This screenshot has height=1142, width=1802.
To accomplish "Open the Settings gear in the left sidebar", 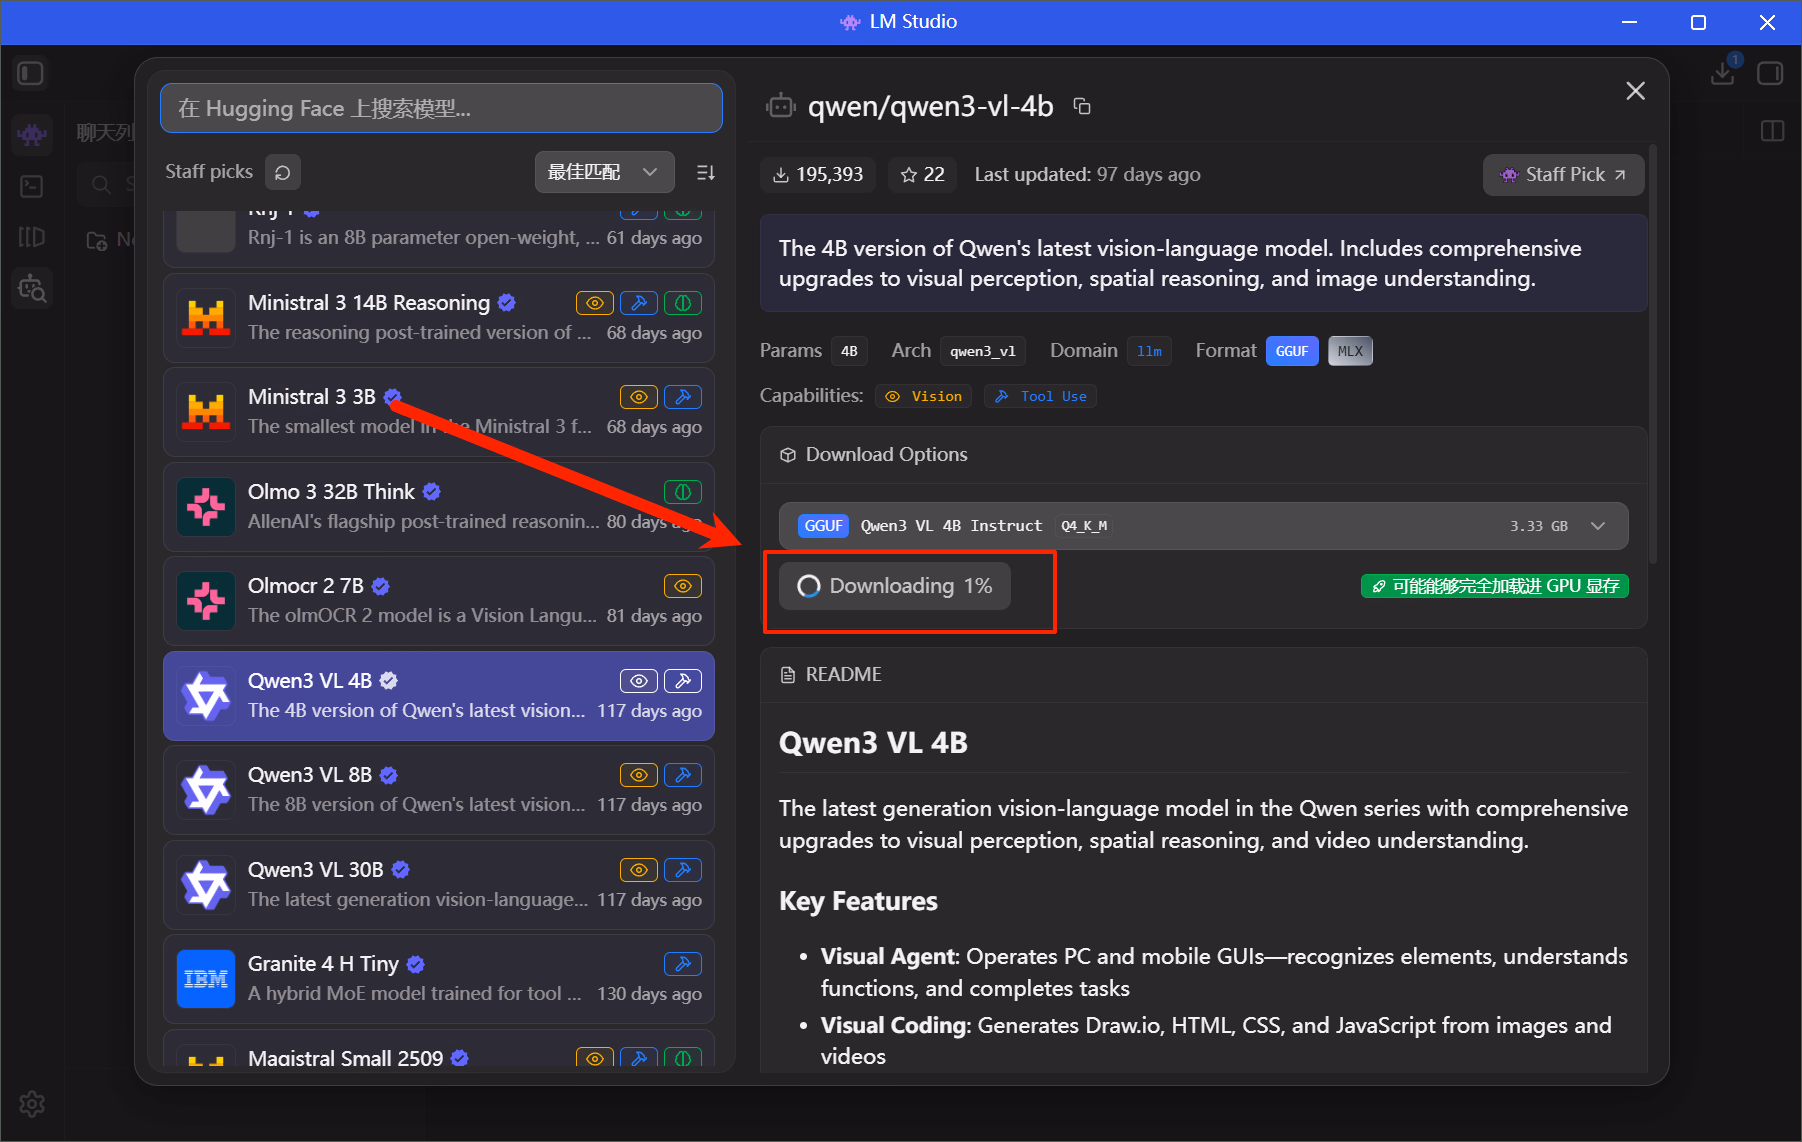I will (x=32, y=1104).
